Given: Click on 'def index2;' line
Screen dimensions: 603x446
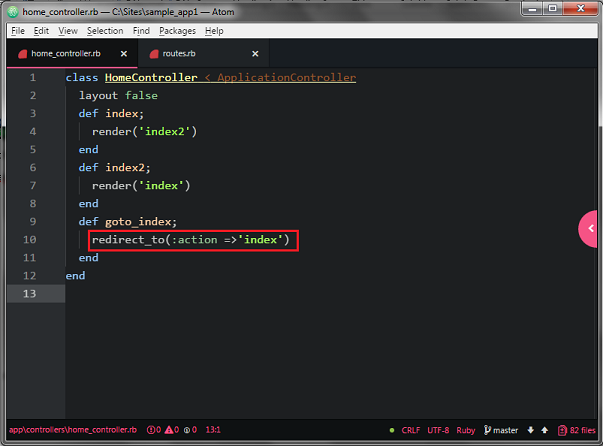Looking at the screenshot, I should click(114, 168).
